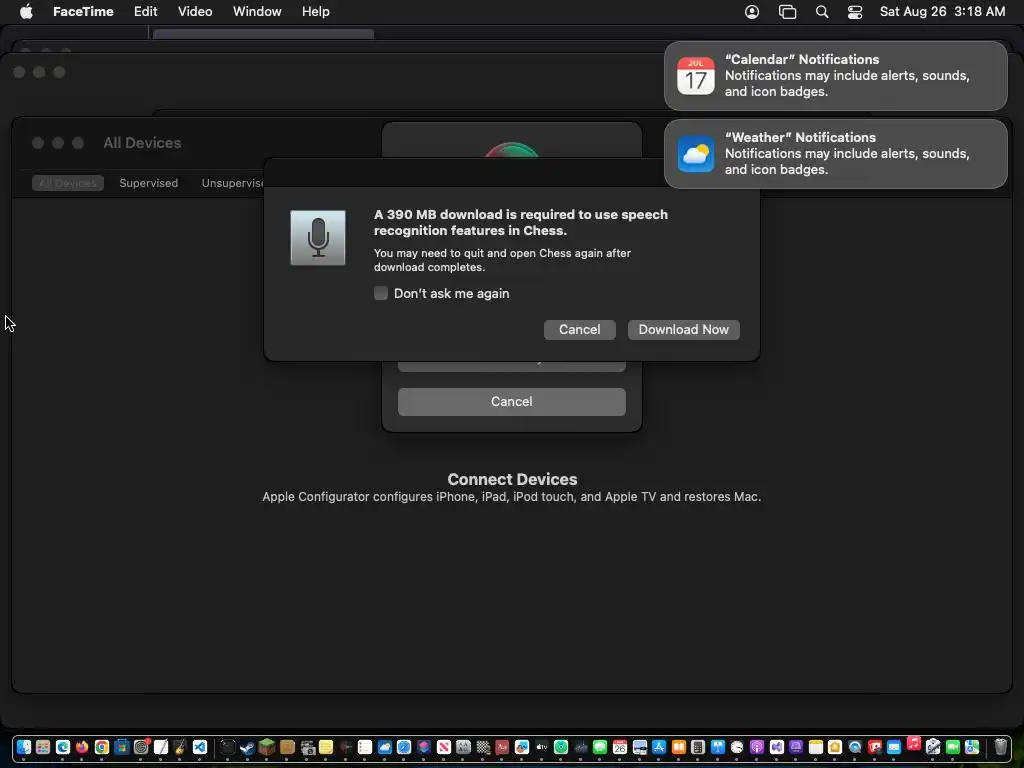Open Find My from the Dock
This screenshot has height=768, width=1024.
click(x=561, y=747)
